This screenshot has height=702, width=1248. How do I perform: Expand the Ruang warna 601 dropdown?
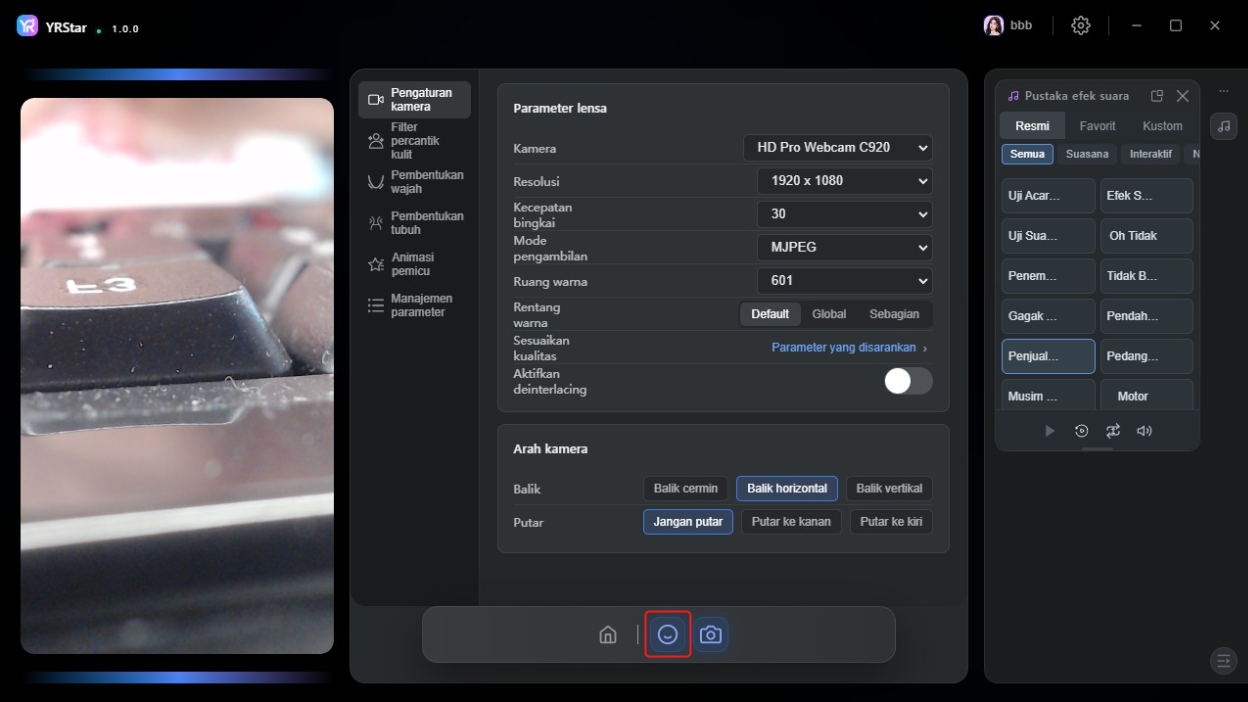point(845,281)
